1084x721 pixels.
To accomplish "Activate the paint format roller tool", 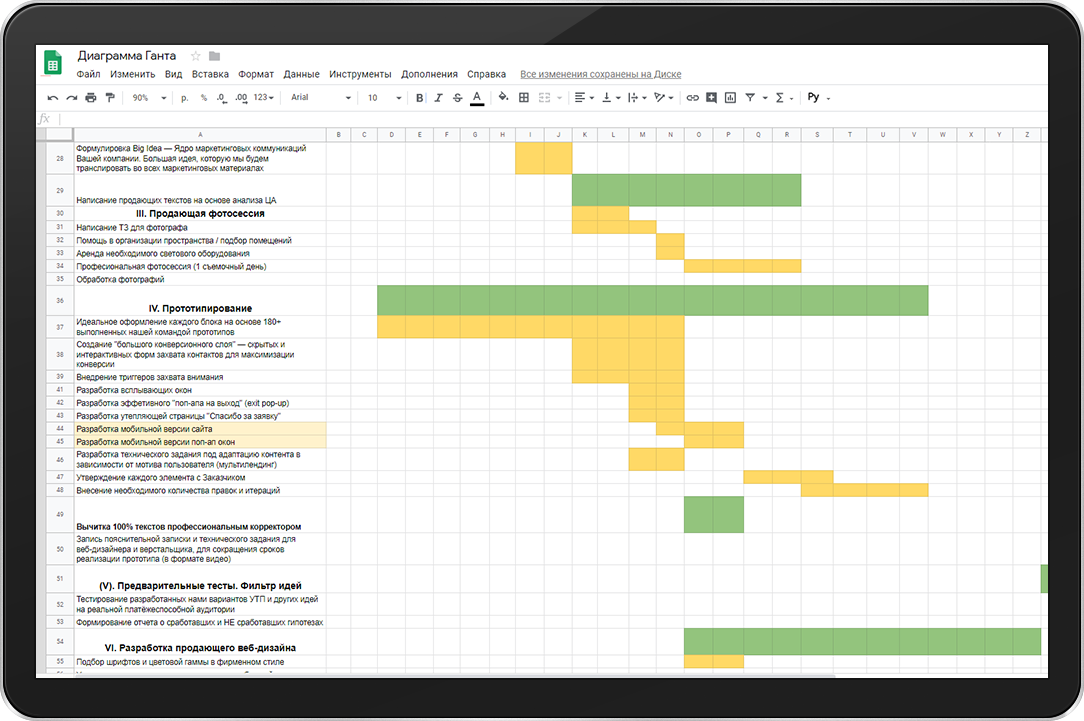I will coord(110,98).
